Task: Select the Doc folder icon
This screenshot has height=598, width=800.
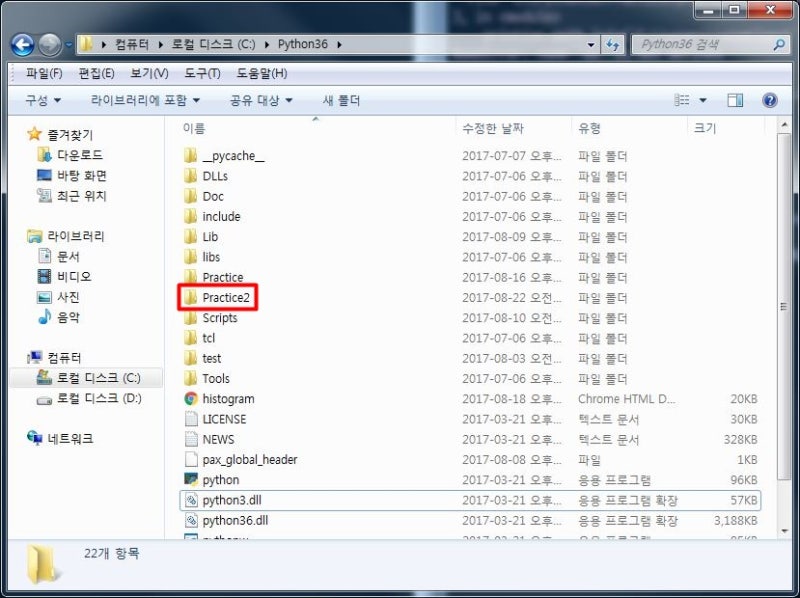Action: coord(190,196)
